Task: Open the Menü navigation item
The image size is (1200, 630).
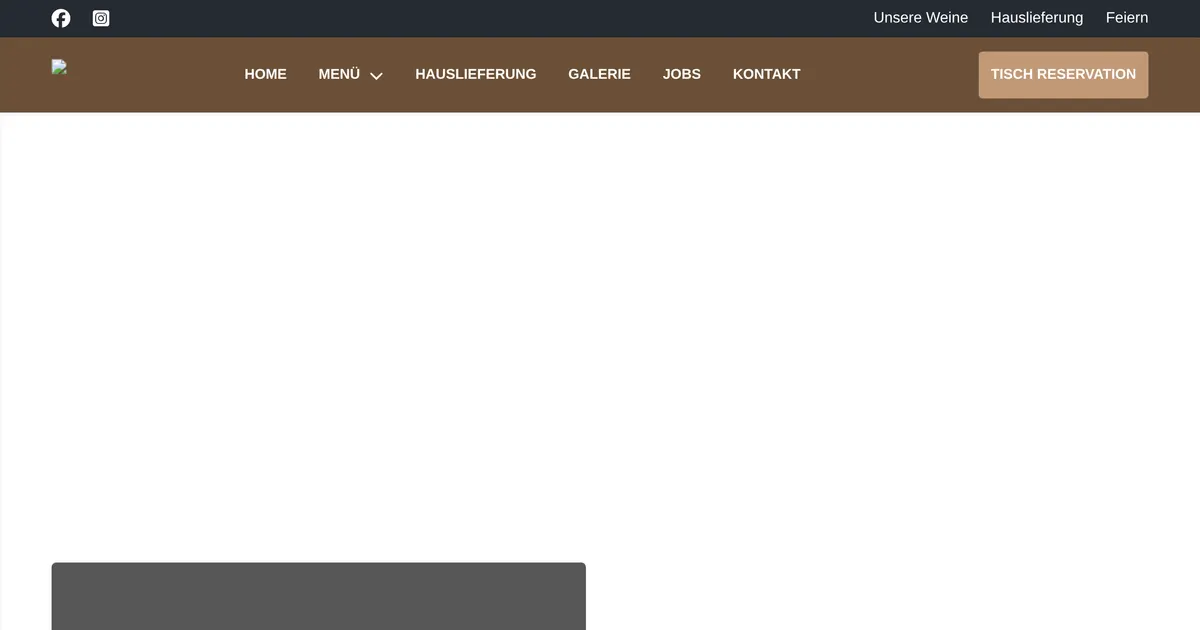Action: pyautogui.click(x=339, y=74)
